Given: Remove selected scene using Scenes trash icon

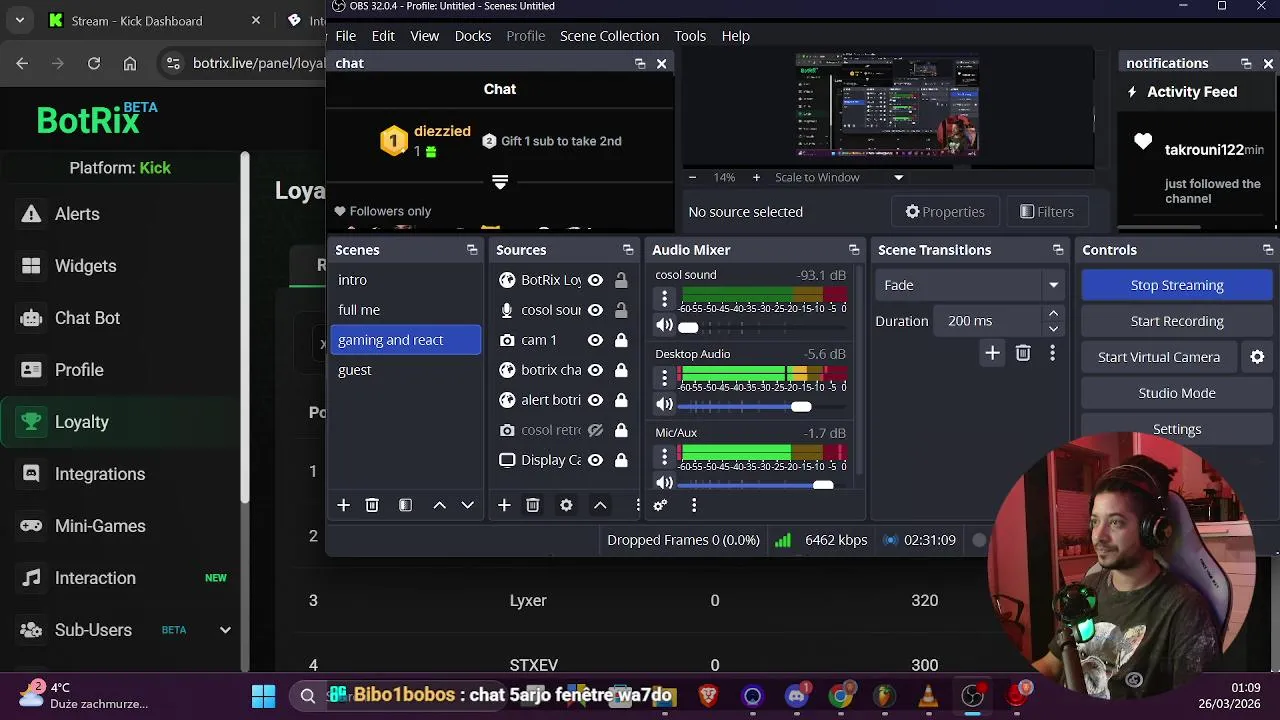Looking at the screenshot, I should 372,506.
